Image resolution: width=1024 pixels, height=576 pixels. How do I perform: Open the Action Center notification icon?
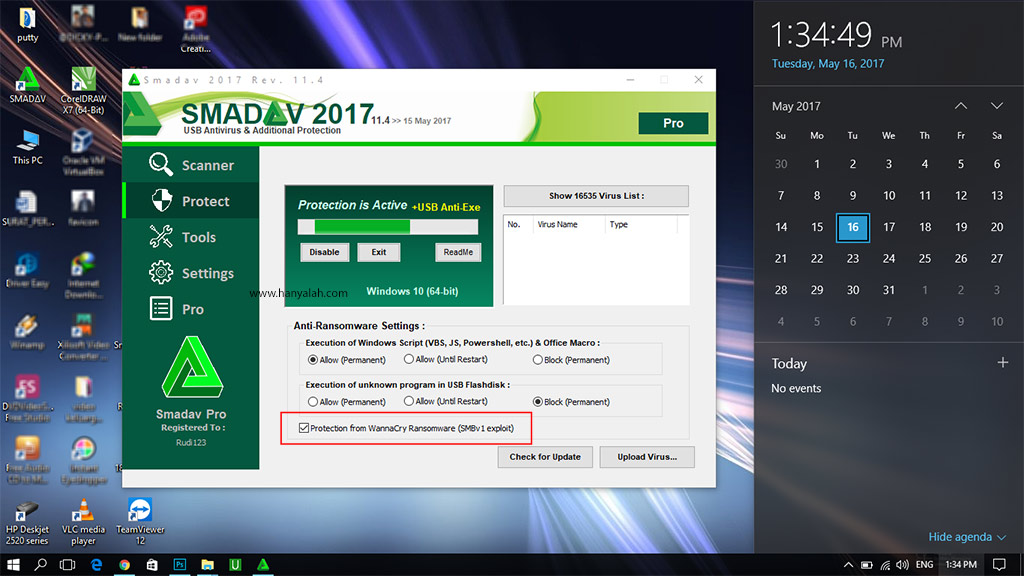click(x=999, y=565)
